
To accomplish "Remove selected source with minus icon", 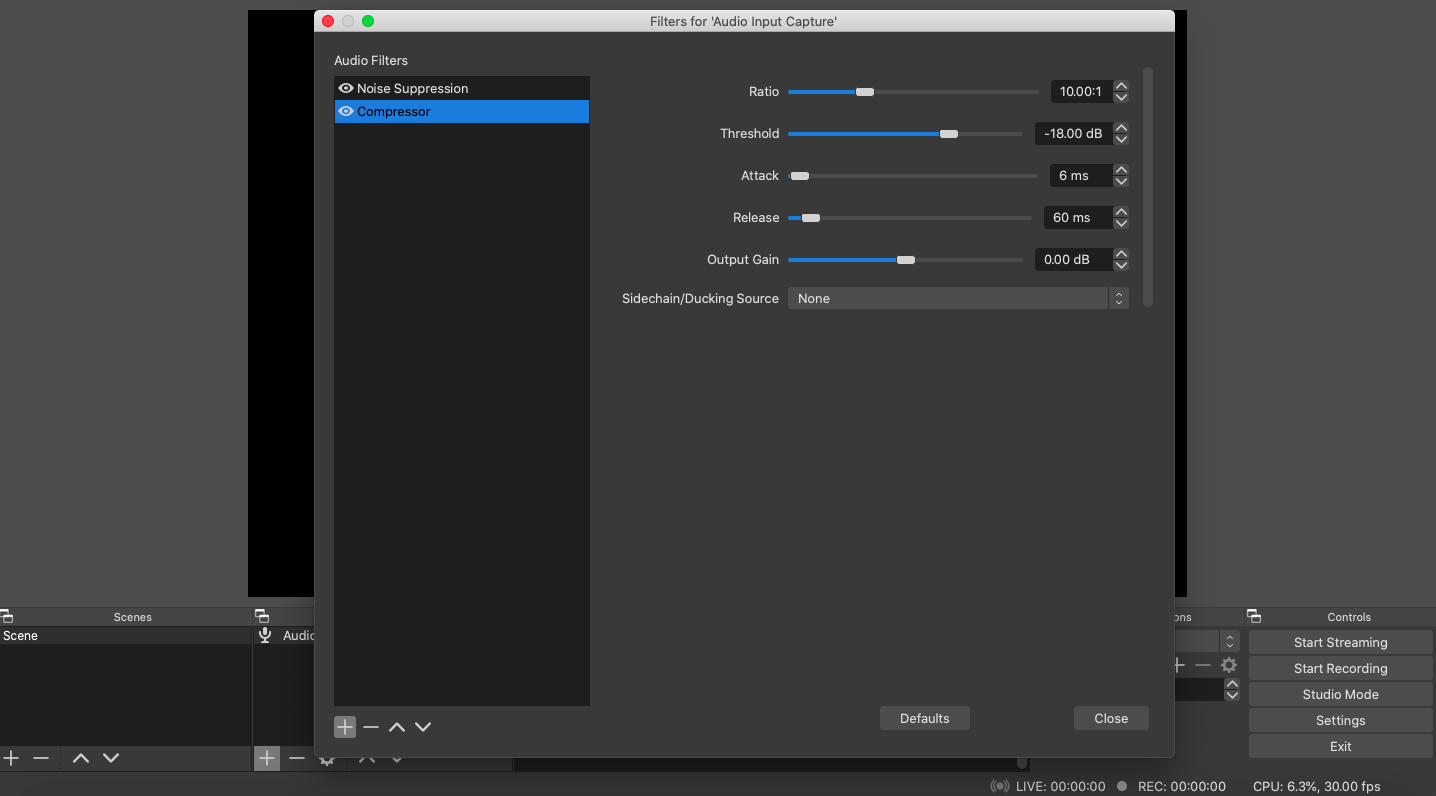I will click(297, 758).
